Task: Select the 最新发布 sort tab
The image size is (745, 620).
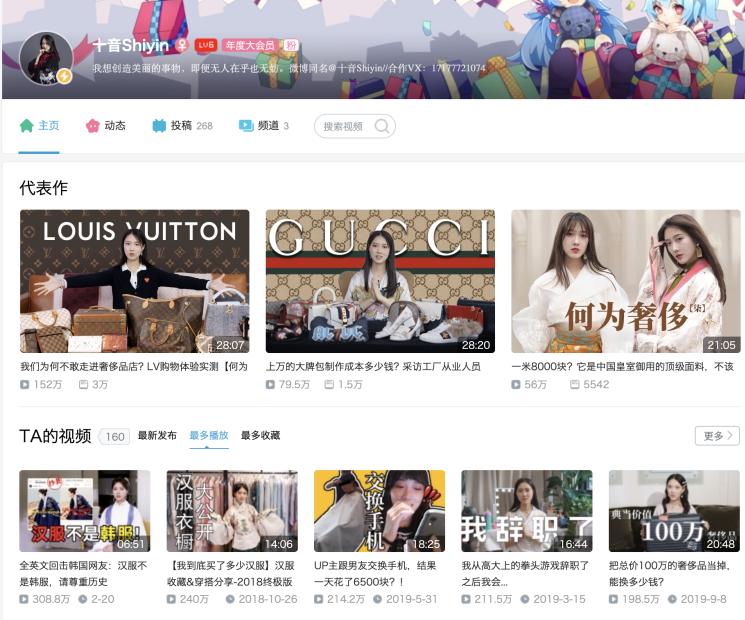Action: pyautogui.click(x=157, y=435)
